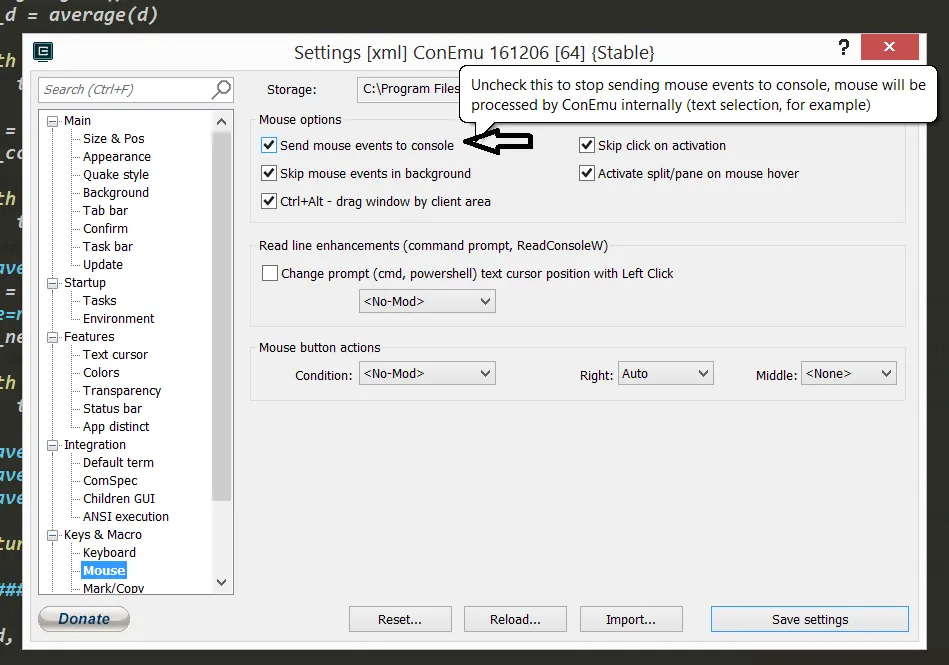949x665 pixels.
Task: Toggle Activate split/pane on mouse hover
Action: 586,173
